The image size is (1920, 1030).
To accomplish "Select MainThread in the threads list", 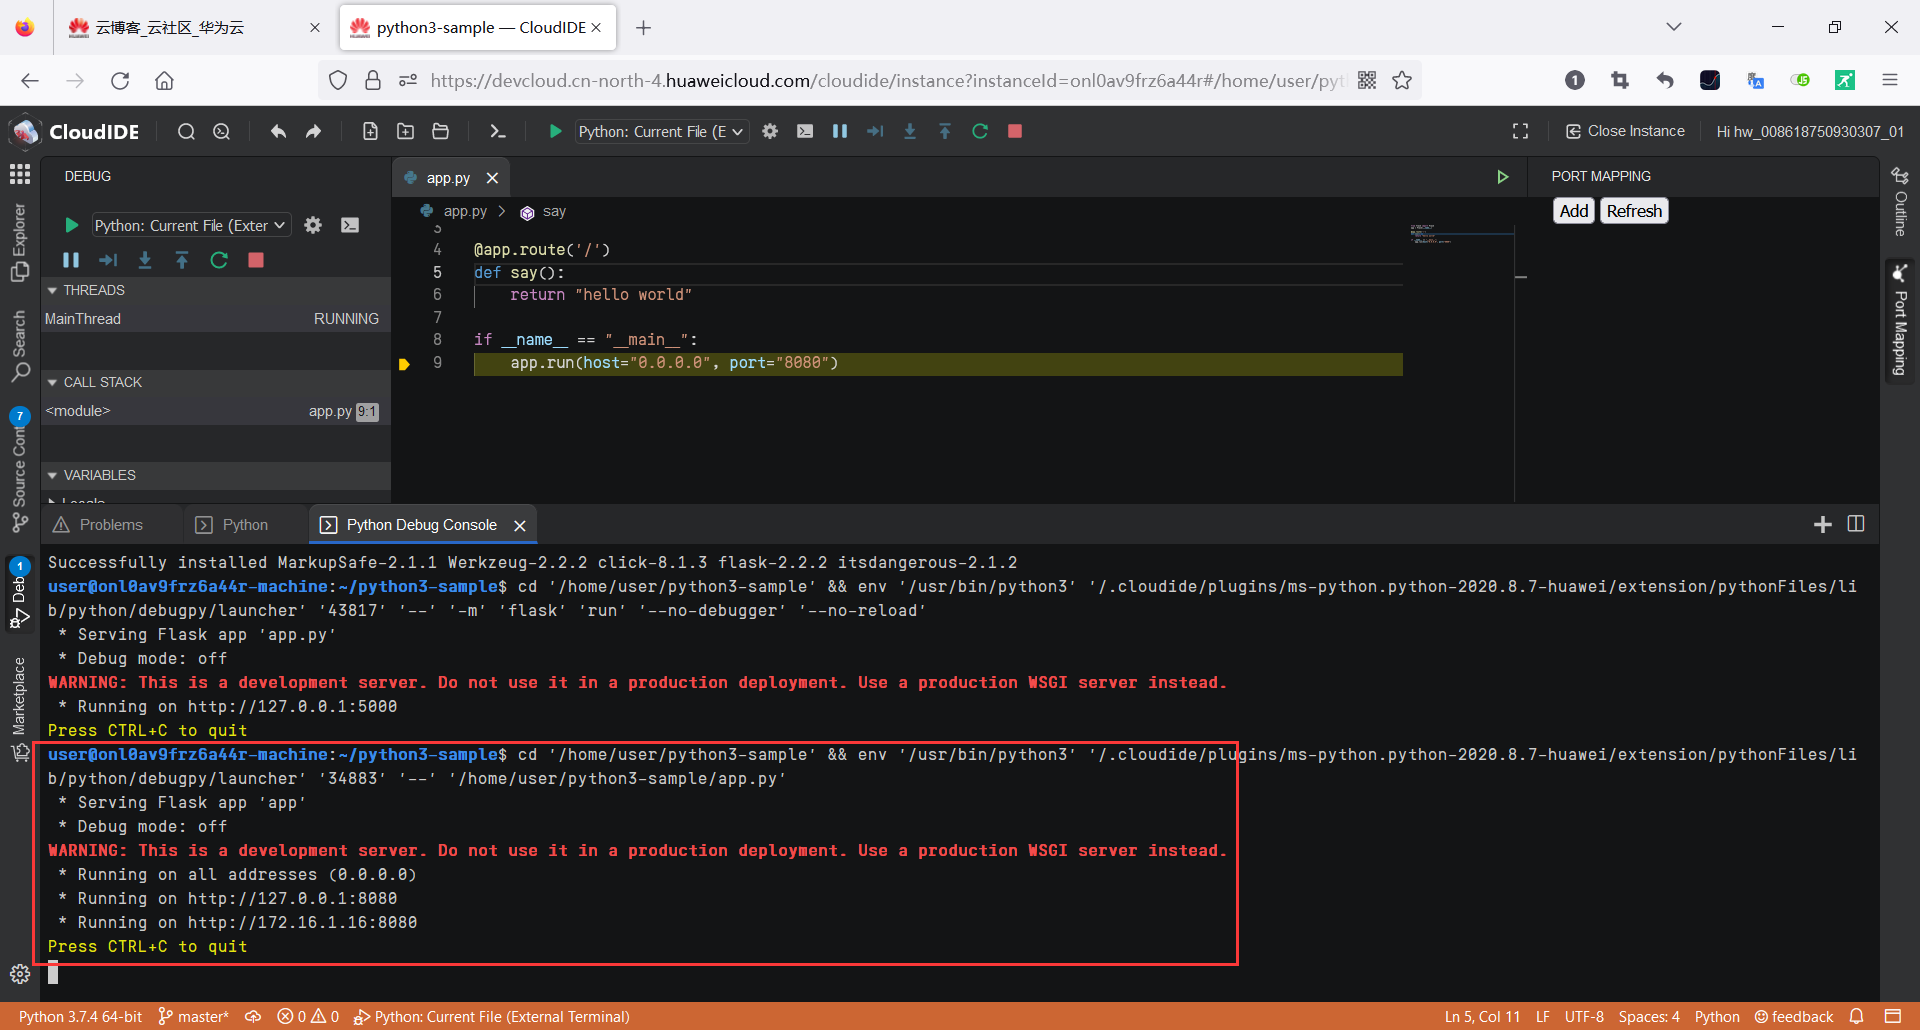I will tap(215, 319).
